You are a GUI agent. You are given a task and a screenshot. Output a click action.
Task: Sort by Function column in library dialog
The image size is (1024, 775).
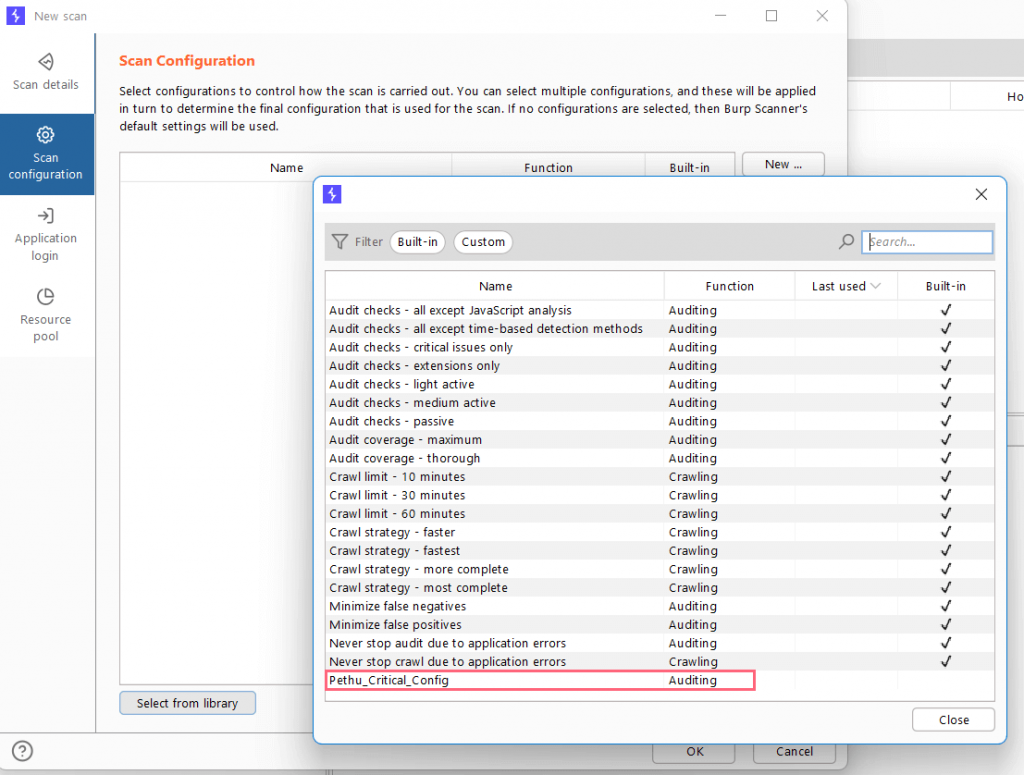click(x=729, y=286)
